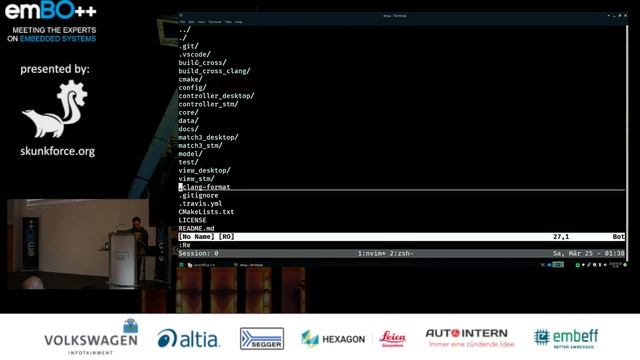Click the tmux Session: 0 label
The height and width of the screenshot is (360, 640).
pyautogui.click(x=198, y=253)
